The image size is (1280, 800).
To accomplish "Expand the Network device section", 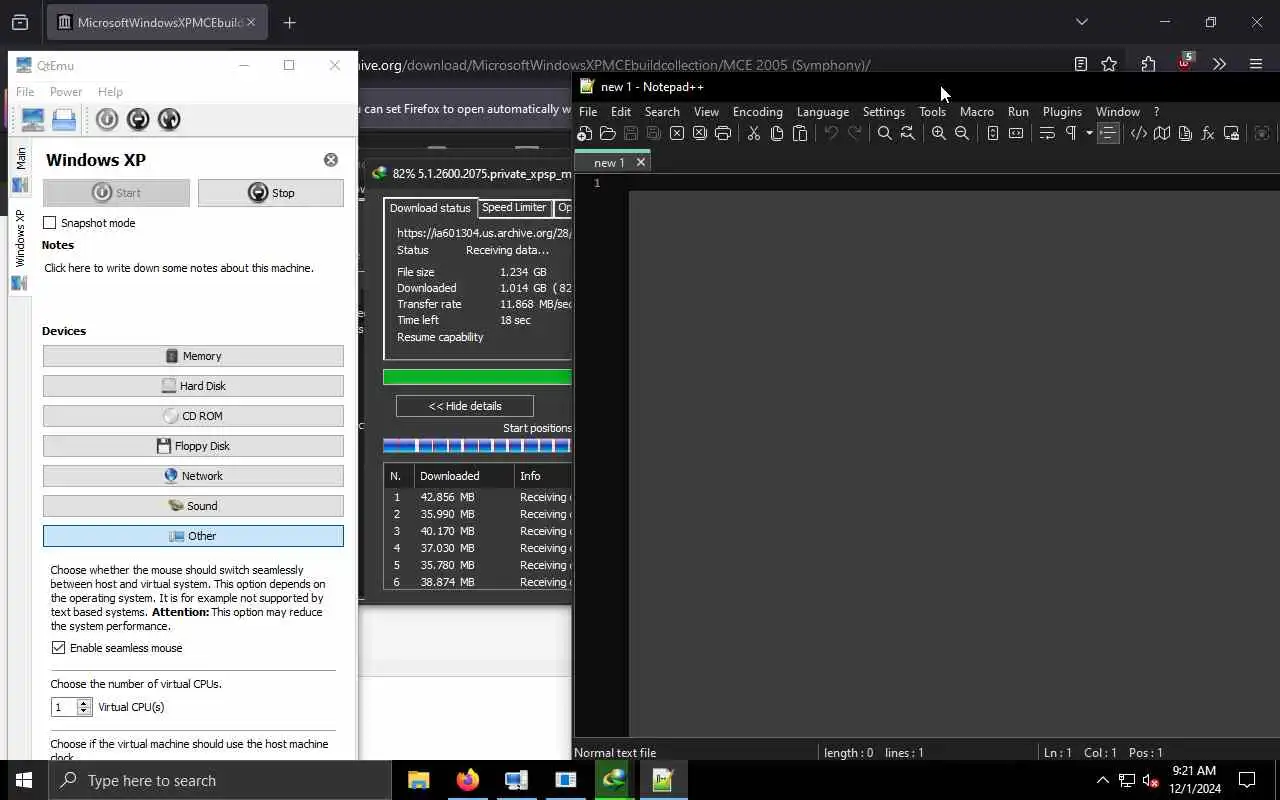I will tap(193, 476).
